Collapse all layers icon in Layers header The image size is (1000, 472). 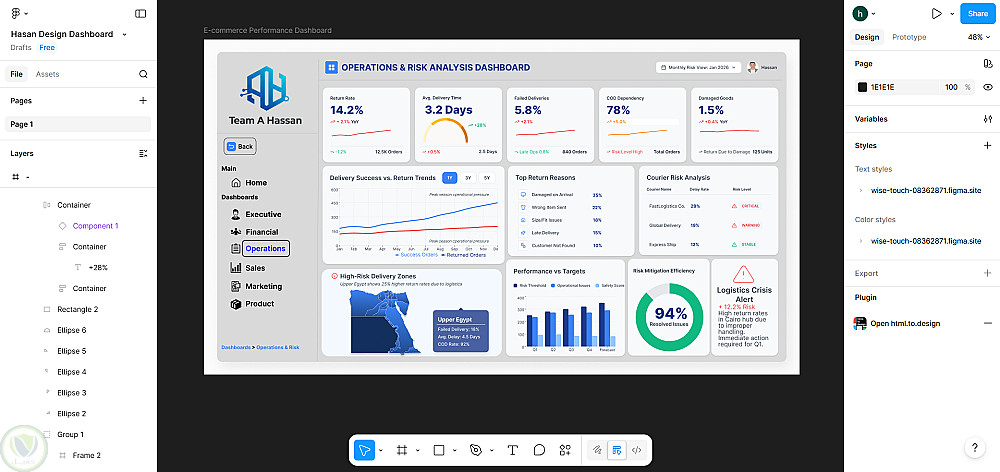click(x=143, y=153)
